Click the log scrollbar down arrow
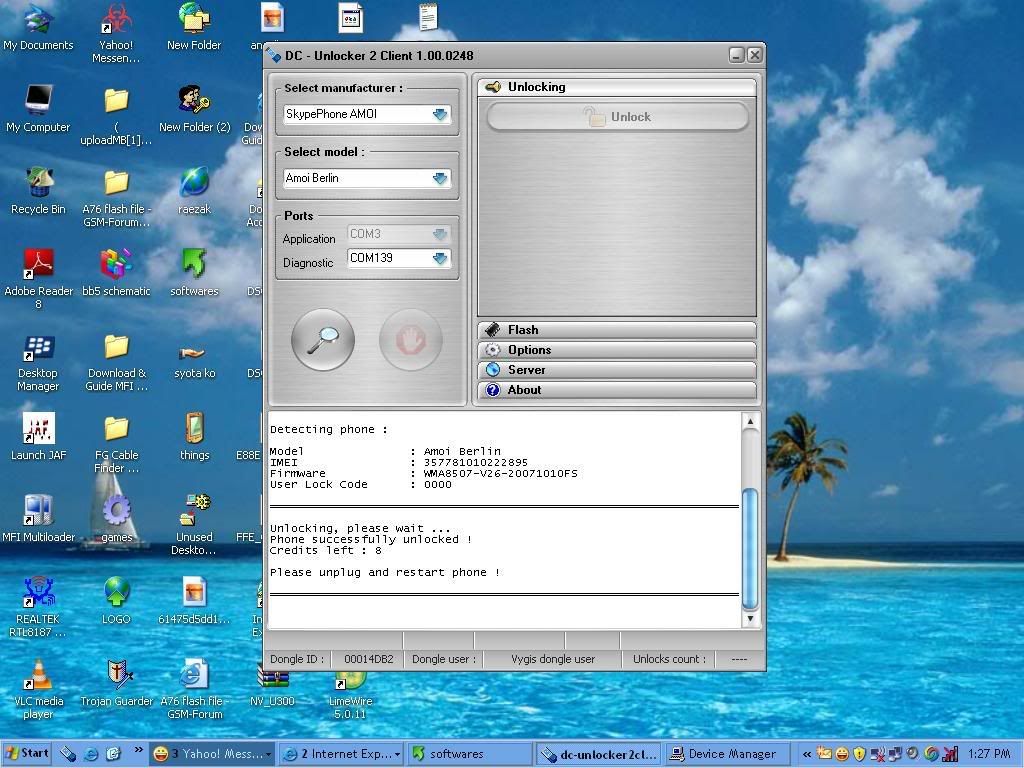This screenshot has height=768, width=1024. pyautogui.click(x=750, y=618)
